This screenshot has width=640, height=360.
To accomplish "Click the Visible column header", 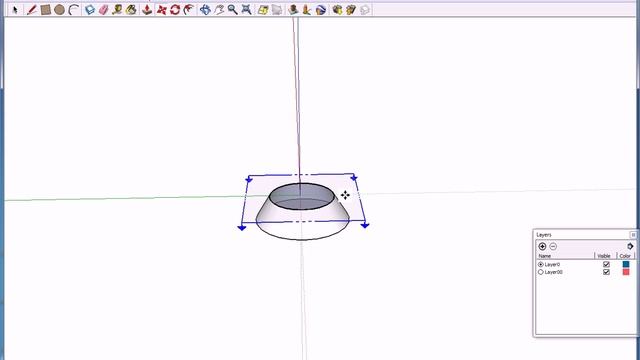I will (x=604, y=256).
